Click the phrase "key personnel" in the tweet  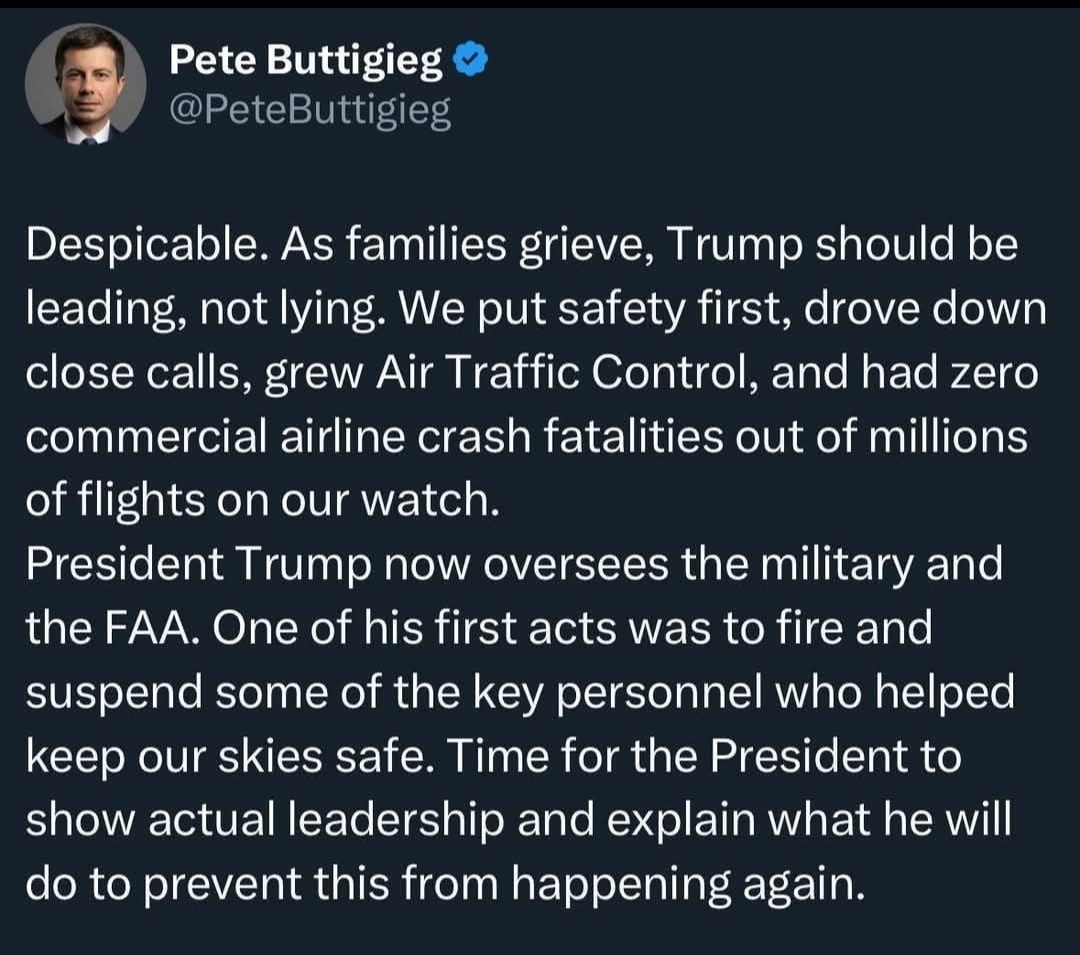[634, 692]
